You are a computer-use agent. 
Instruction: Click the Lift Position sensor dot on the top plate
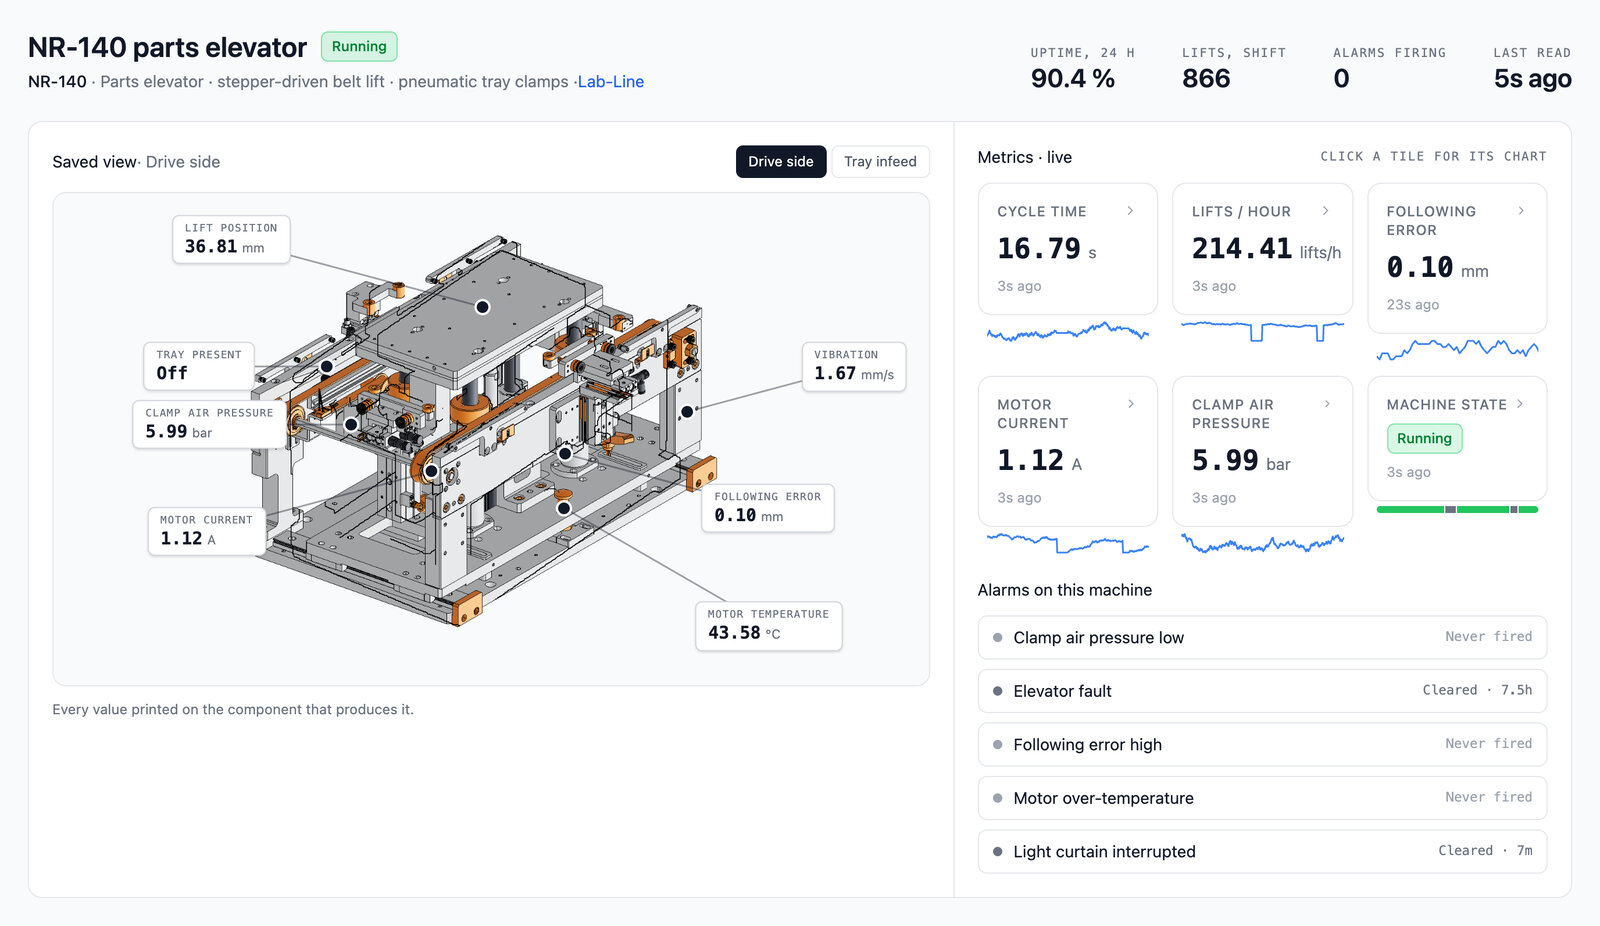[482, 307]
